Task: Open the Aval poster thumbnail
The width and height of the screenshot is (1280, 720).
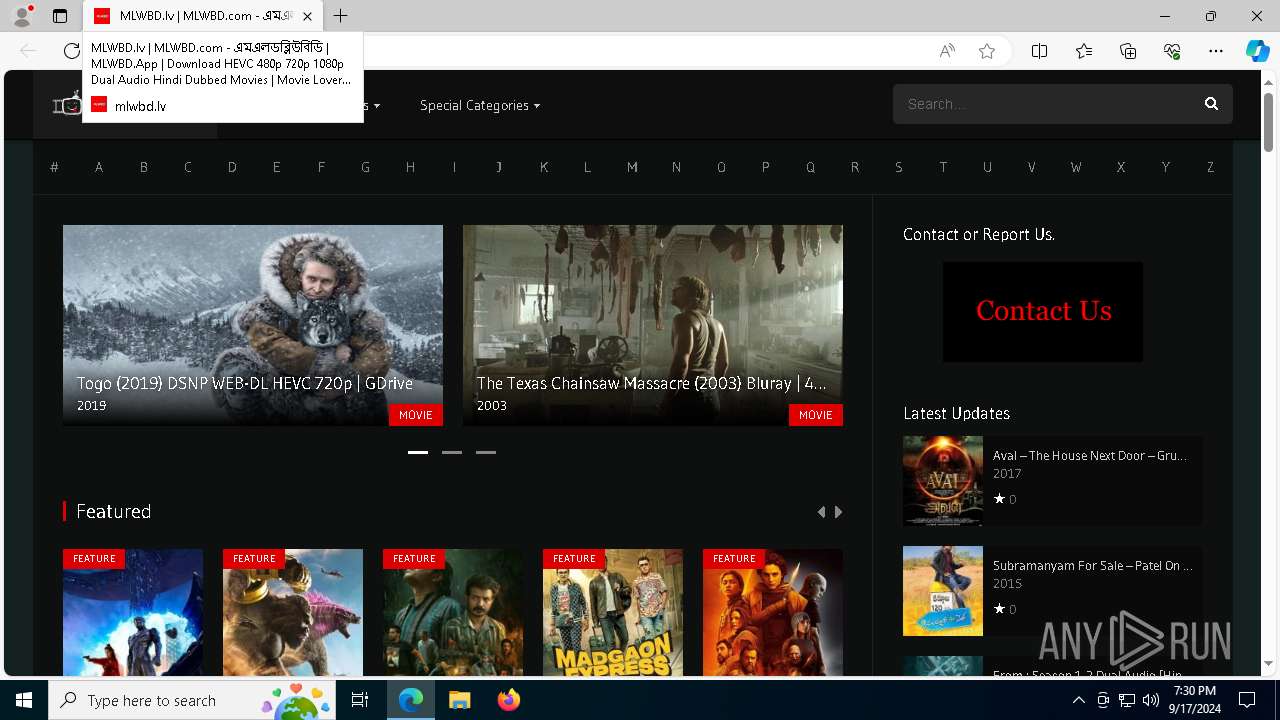Action: (x=943, y=481)
